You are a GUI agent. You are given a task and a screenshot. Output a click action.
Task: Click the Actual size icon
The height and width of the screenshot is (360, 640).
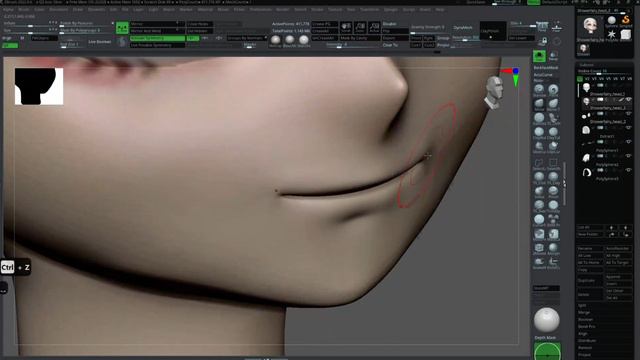374,27
